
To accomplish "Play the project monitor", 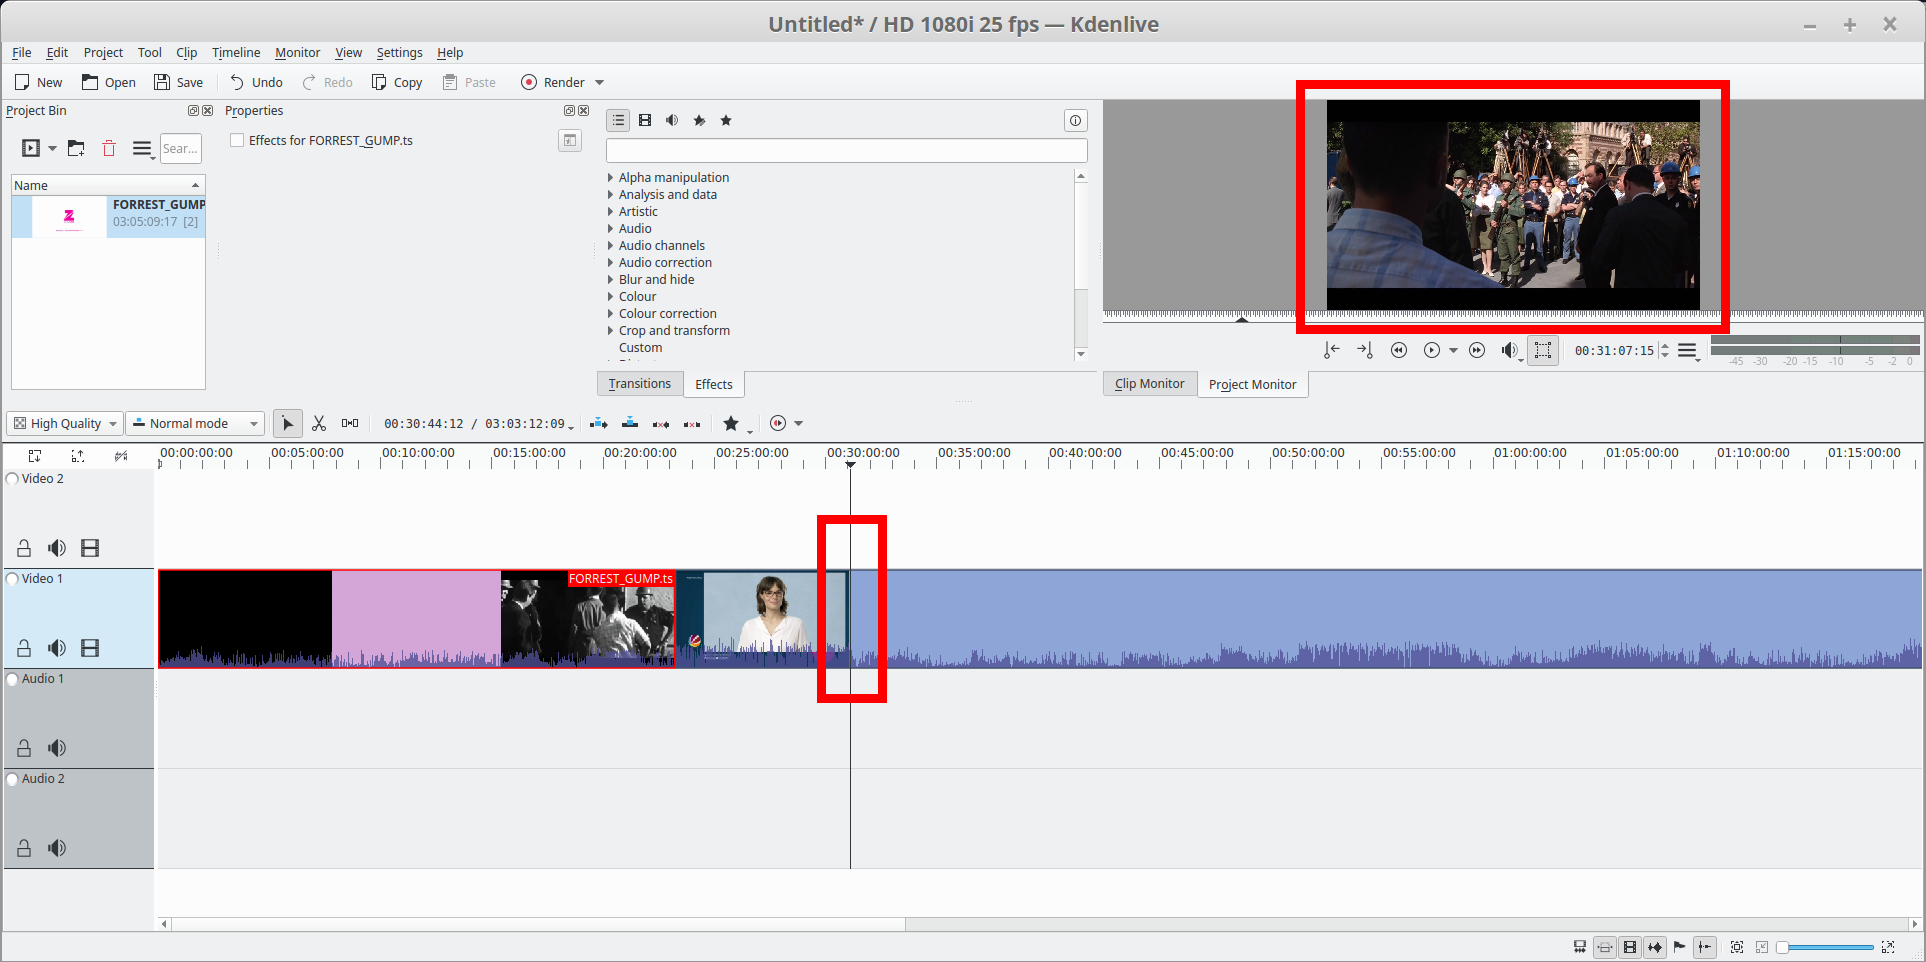I will (x=1432, y=350).
